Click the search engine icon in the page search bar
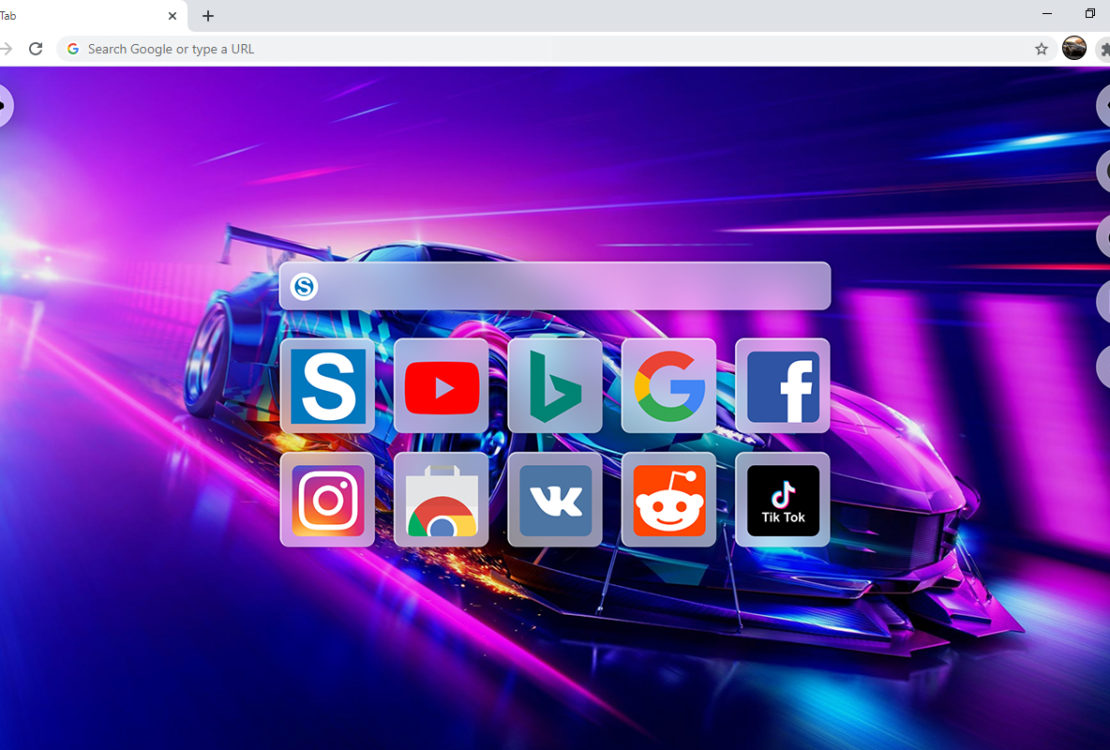The image size is (1110, 750). (x=304, y=287)
